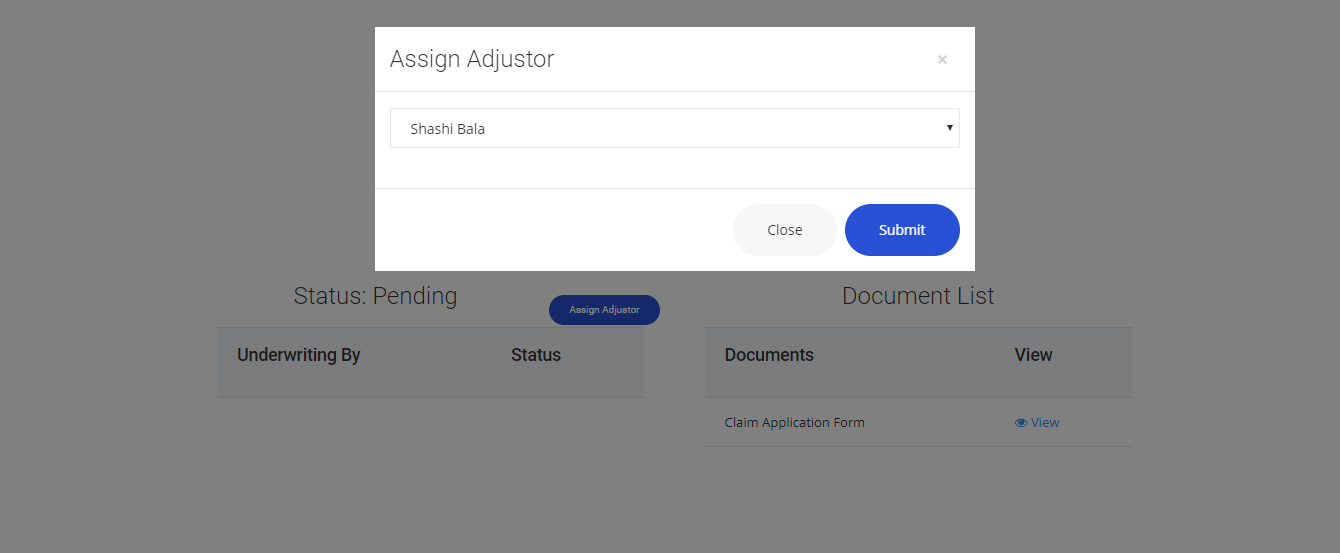Open the View link for Claim Application Form

click(1037, 423)
